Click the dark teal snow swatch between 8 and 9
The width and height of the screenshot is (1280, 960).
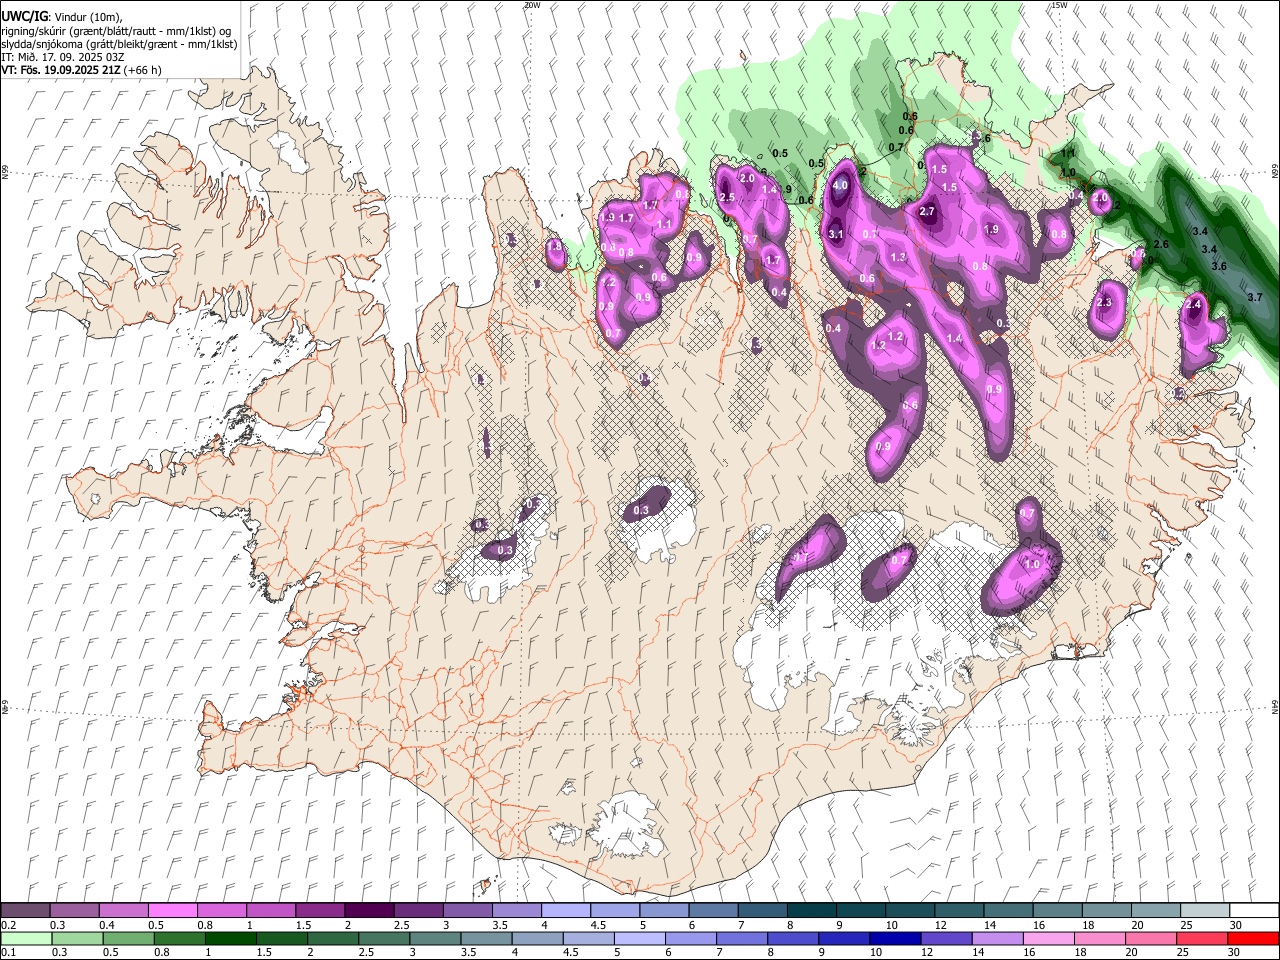click(812, 911)
